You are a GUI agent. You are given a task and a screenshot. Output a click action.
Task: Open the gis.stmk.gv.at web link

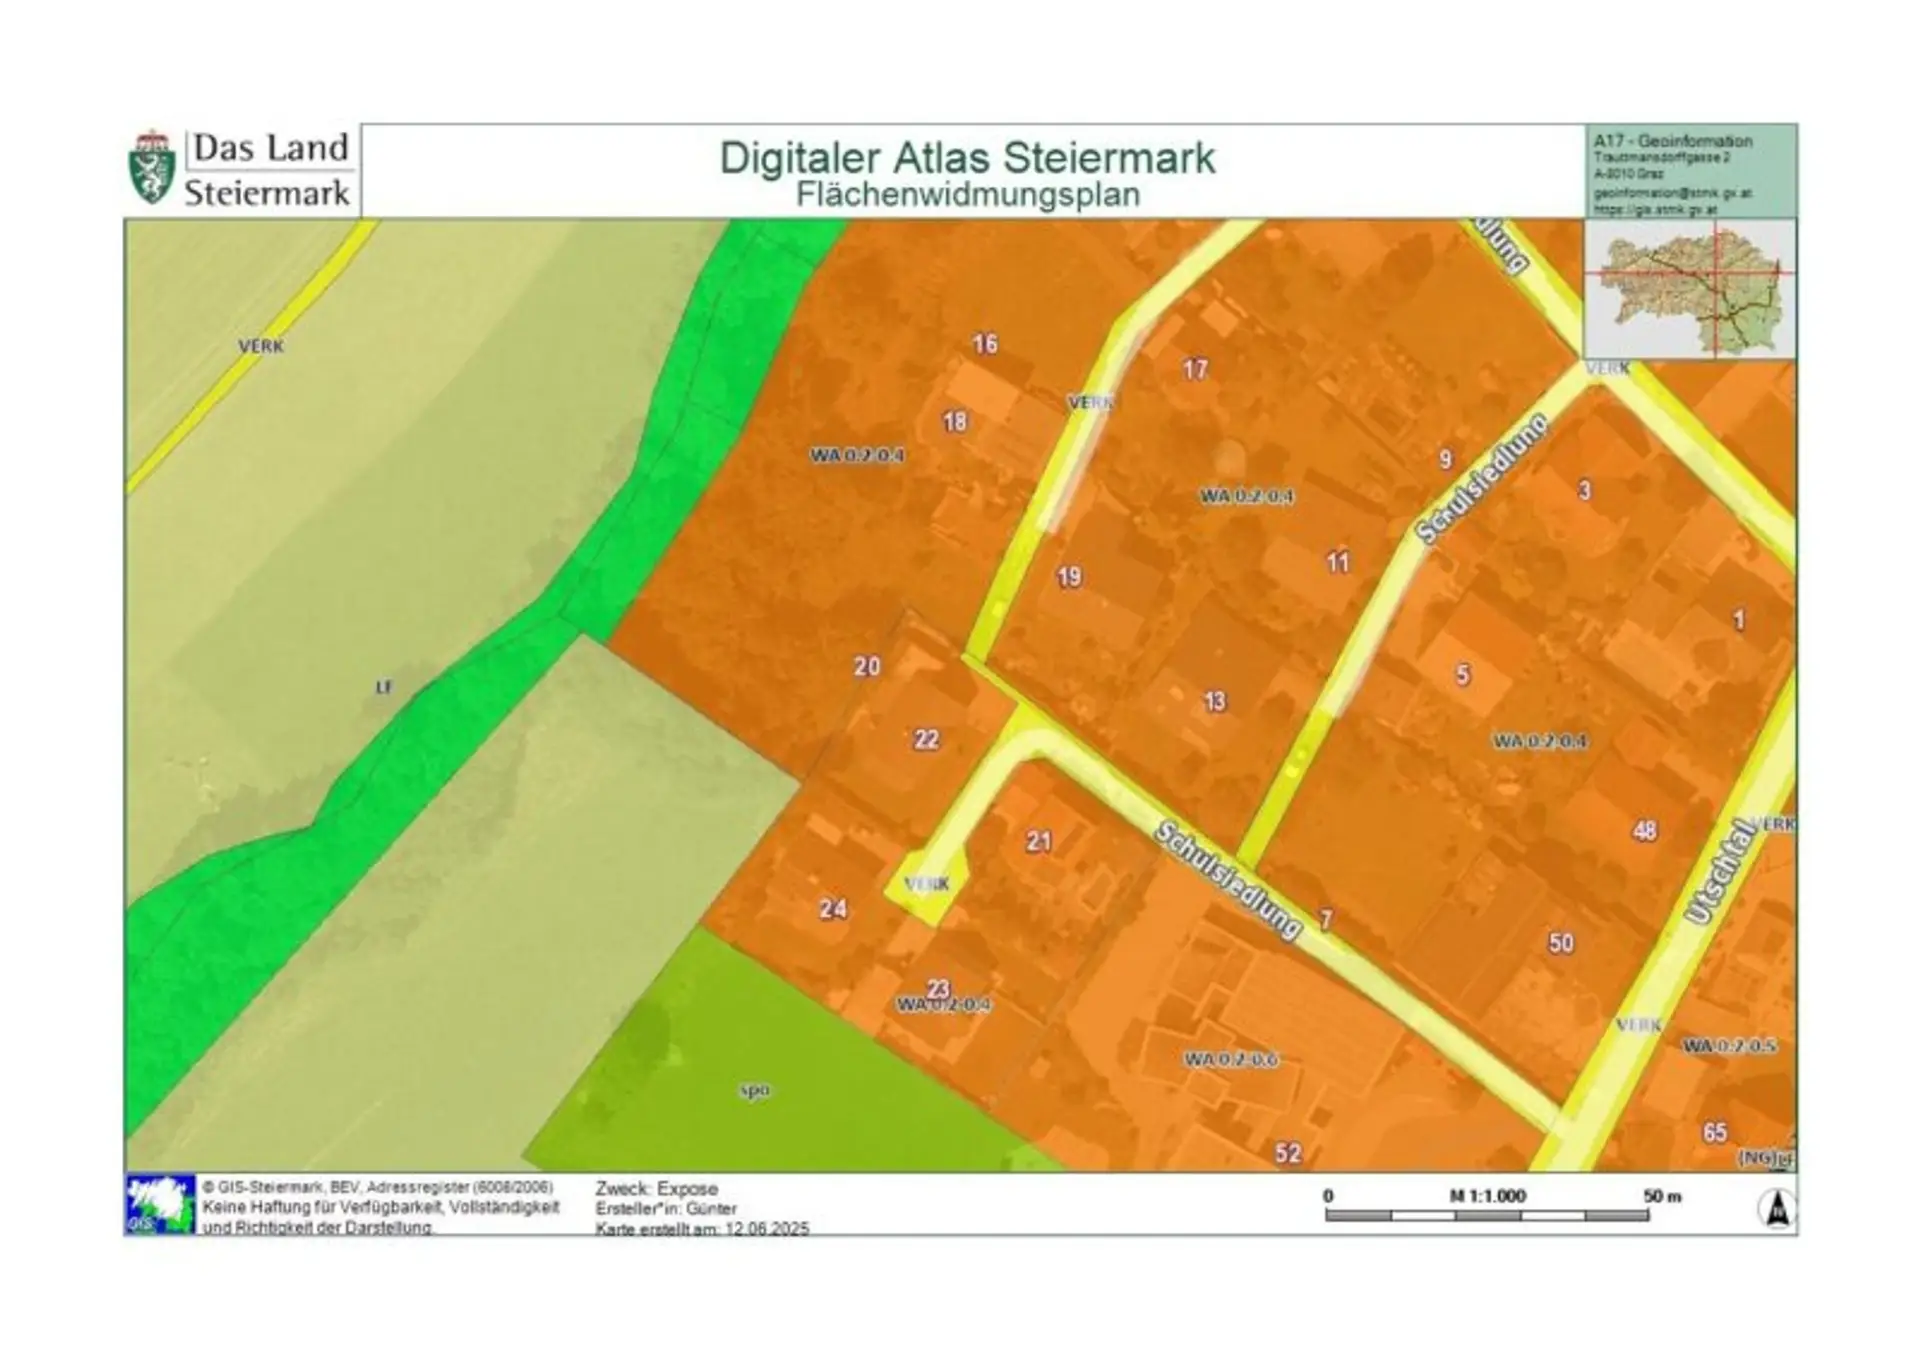click(1655, 210)
